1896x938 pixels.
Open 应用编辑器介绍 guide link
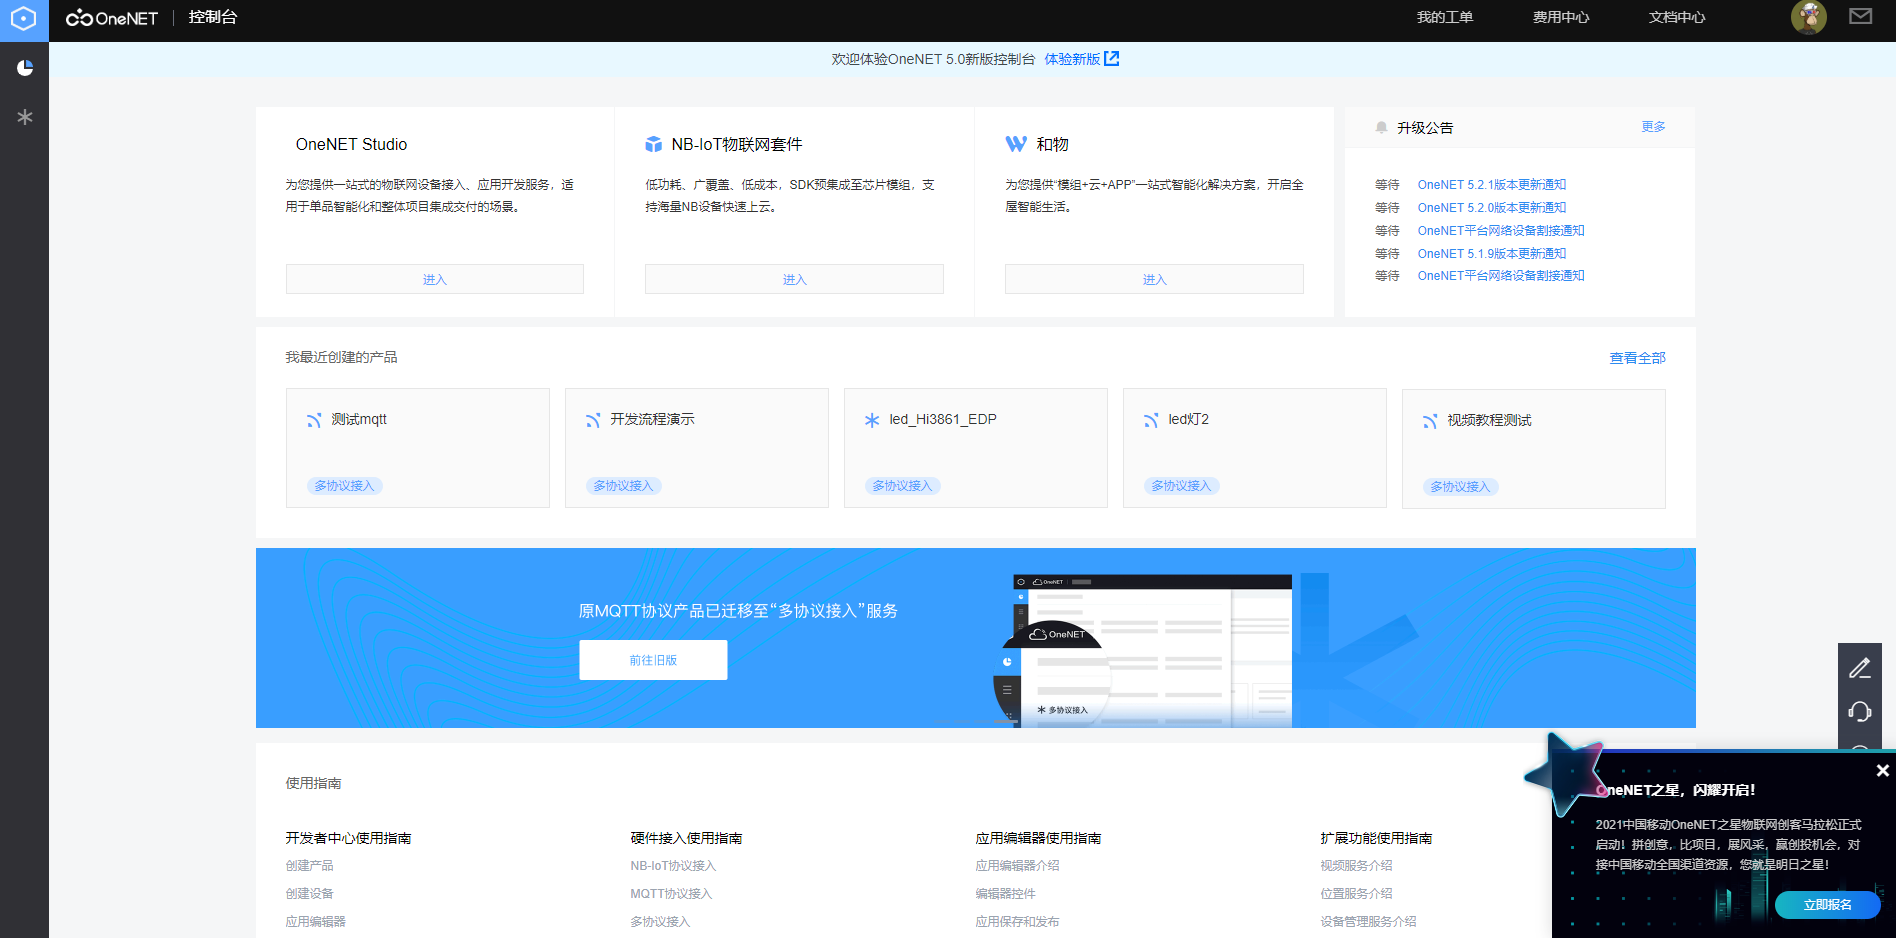(x=1017, y=866)
